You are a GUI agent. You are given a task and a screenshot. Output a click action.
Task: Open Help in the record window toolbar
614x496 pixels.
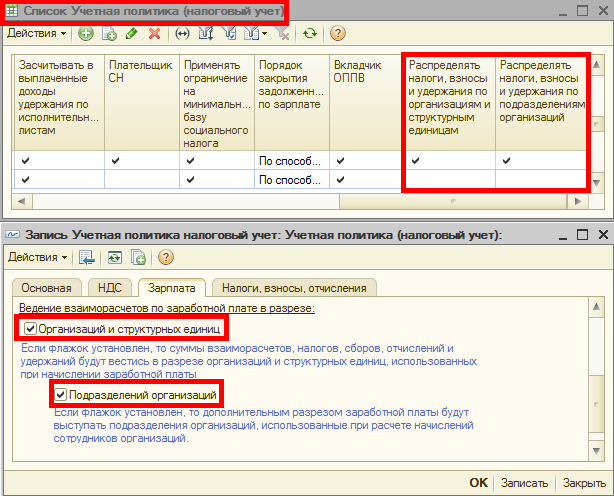click(x=166, y=257)
